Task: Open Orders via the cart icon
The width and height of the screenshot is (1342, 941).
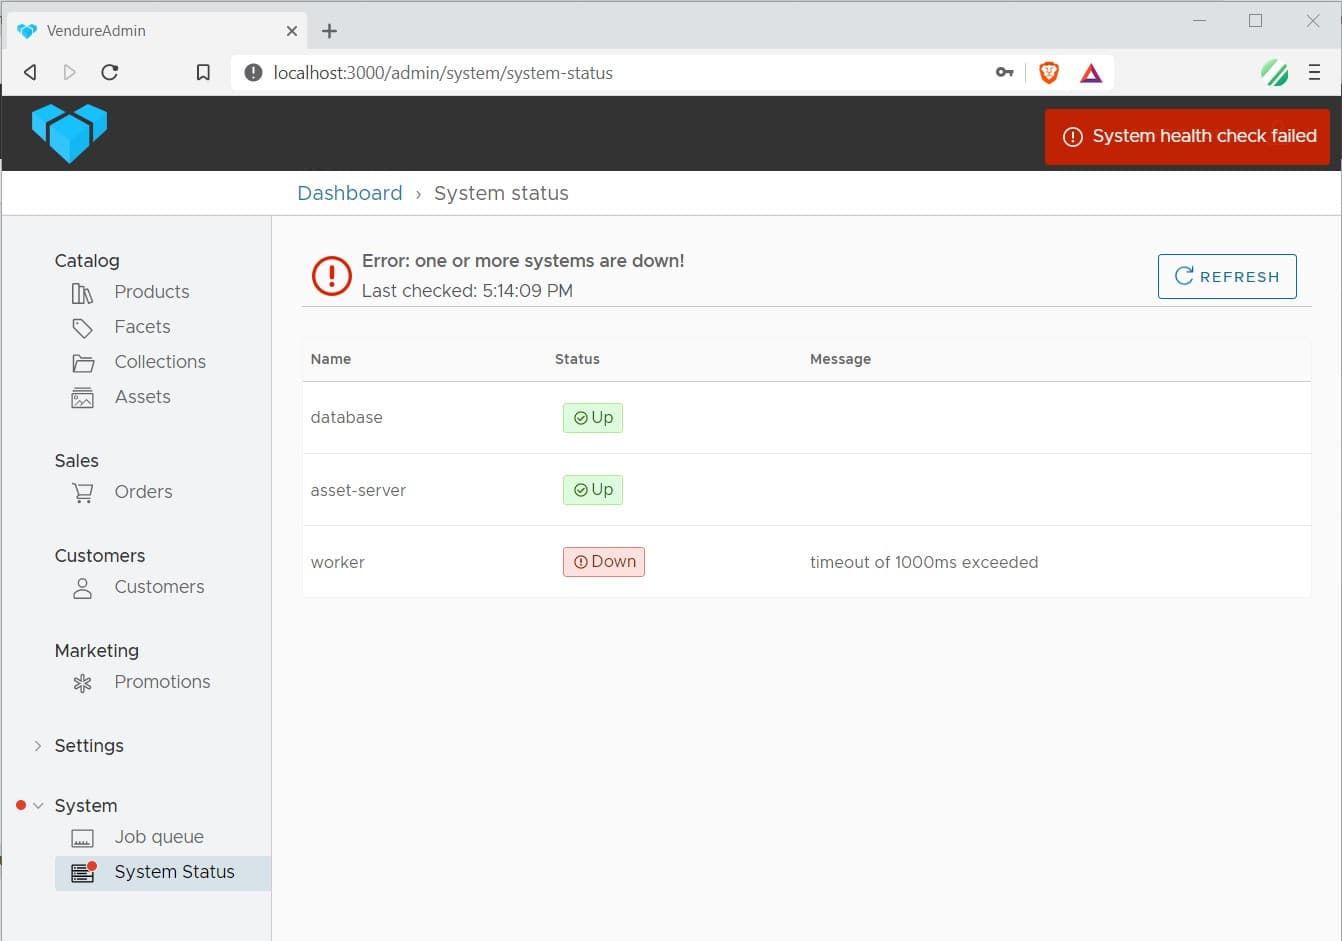Action: (82, 492)
